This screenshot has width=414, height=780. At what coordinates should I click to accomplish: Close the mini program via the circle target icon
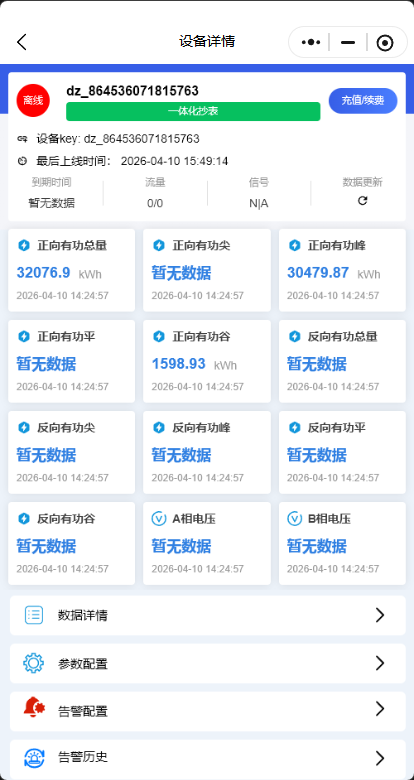click(x=385, y=43)
